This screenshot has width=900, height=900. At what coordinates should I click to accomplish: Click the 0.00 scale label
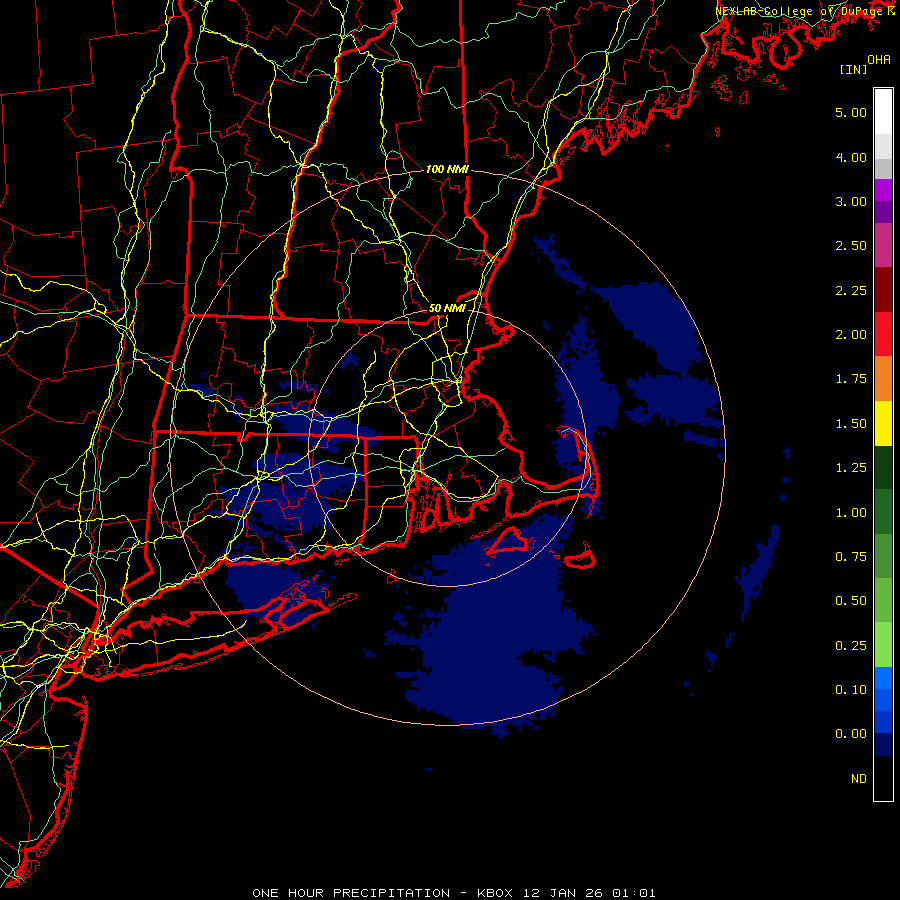pyautogui.click(x=851, y=734)
